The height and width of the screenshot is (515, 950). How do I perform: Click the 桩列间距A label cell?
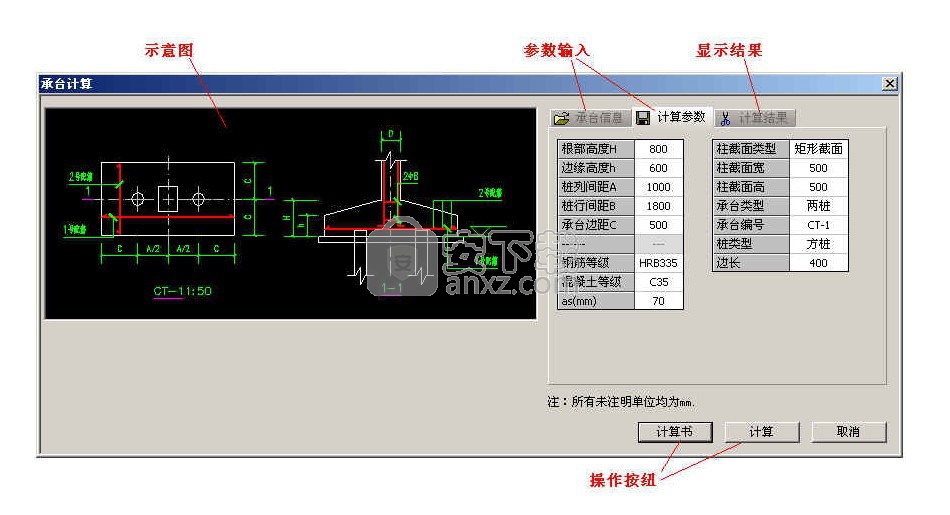pos(596,187)
